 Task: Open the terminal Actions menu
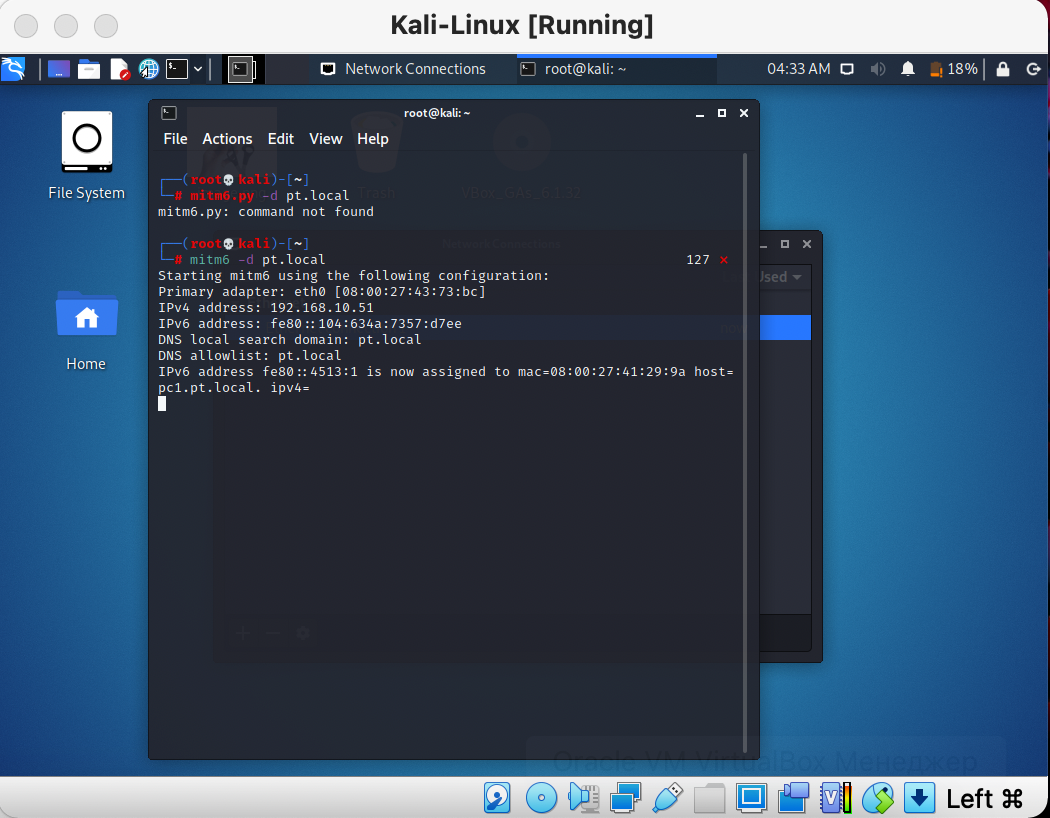pos(227,139)
